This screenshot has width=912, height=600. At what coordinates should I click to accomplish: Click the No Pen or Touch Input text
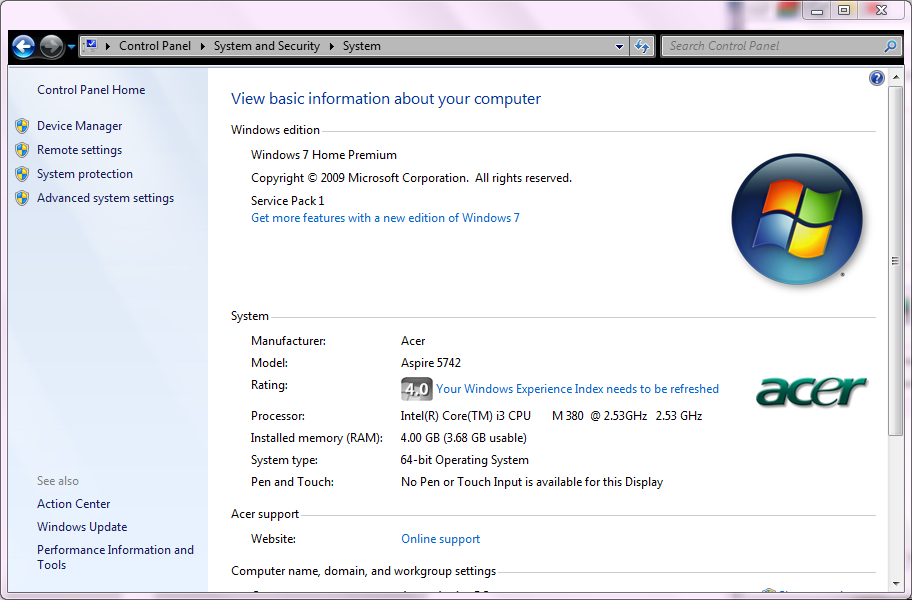point(532,482)
